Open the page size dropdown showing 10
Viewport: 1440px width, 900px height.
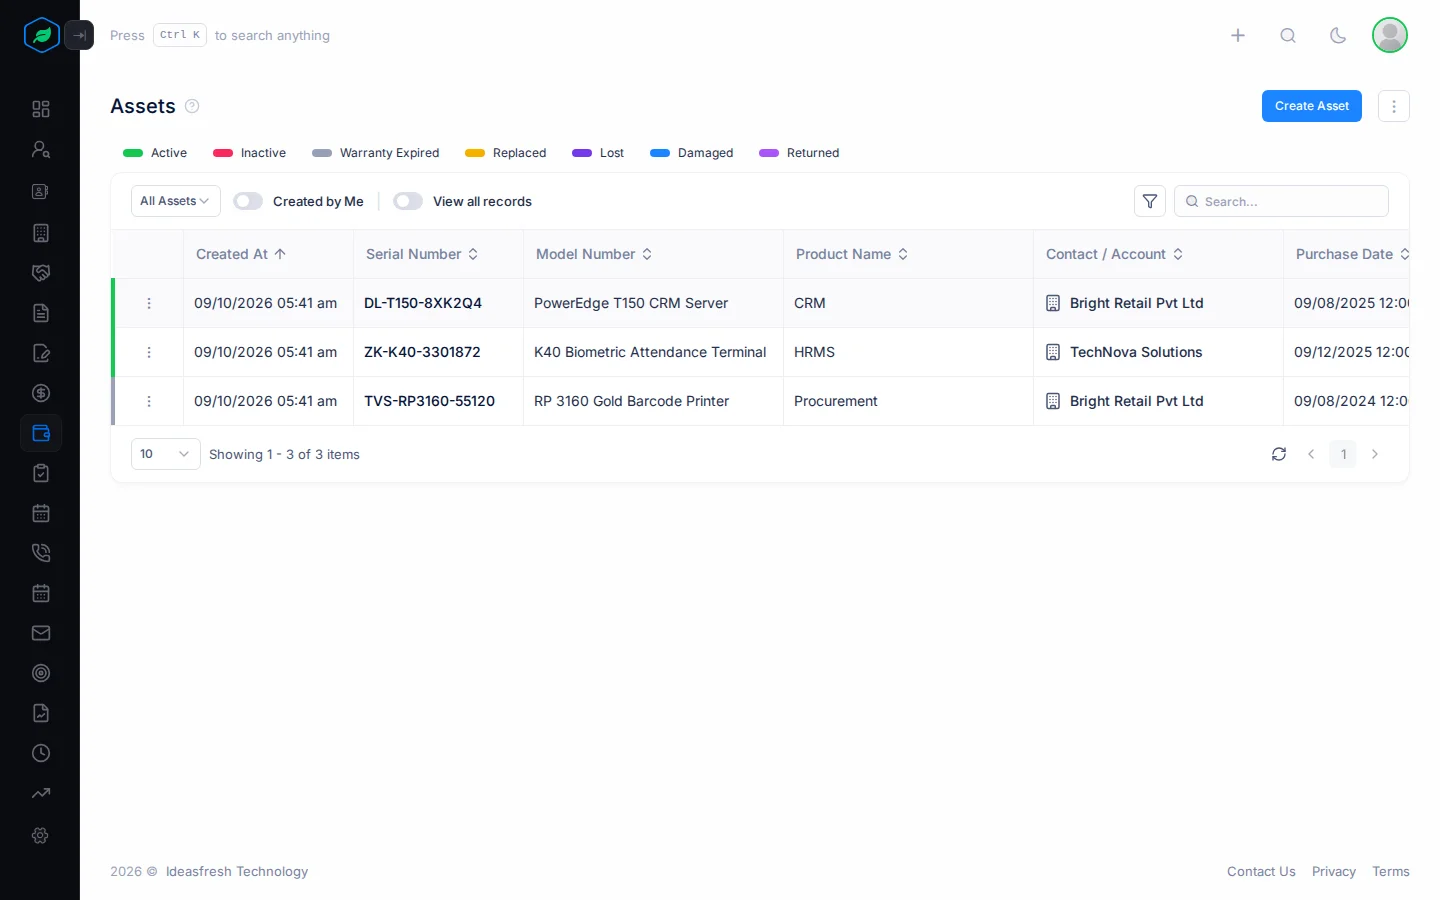coord(166,454)
